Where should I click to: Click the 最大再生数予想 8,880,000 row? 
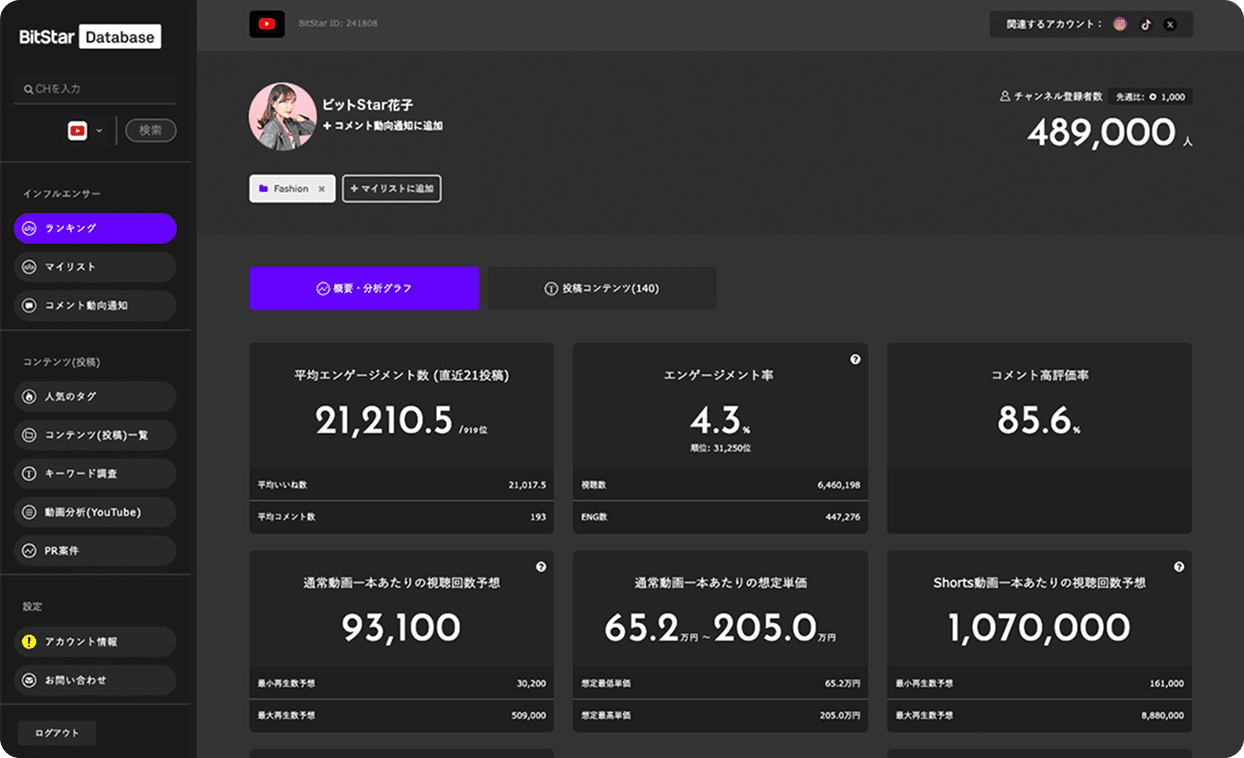click(x=1039, y=716)
